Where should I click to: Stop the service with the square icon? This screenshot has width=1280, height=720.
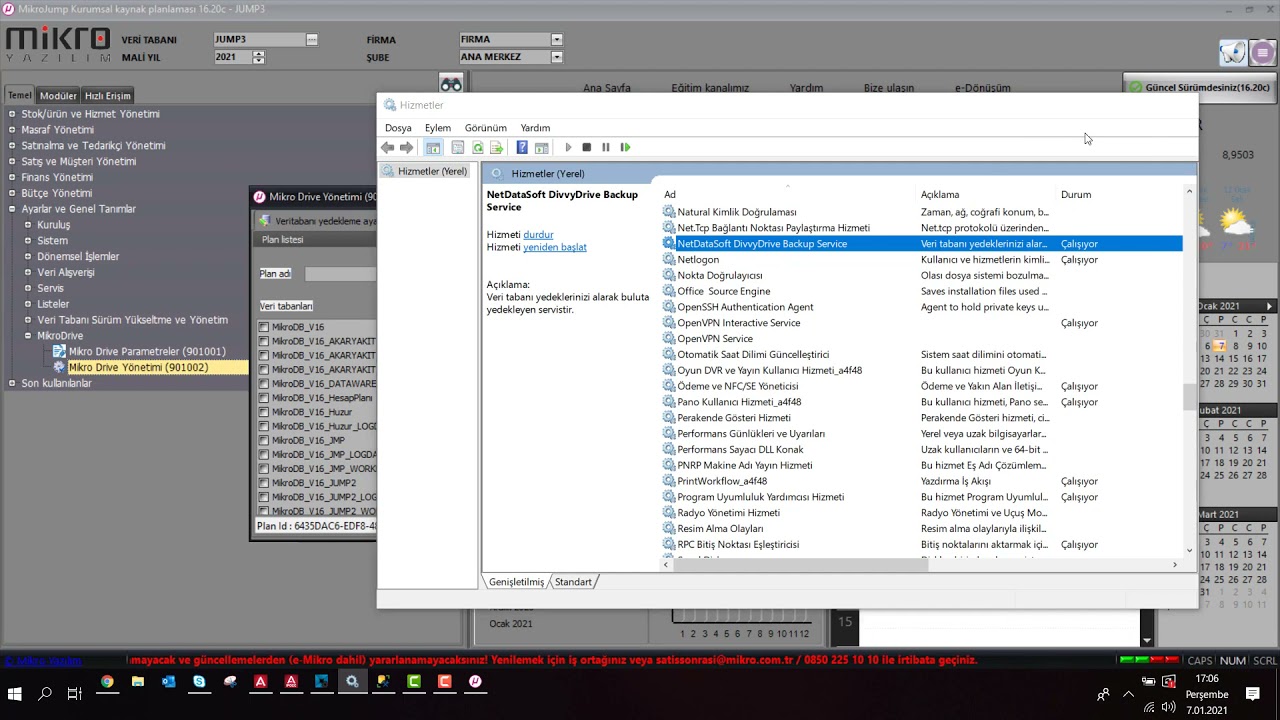point(587,147)
